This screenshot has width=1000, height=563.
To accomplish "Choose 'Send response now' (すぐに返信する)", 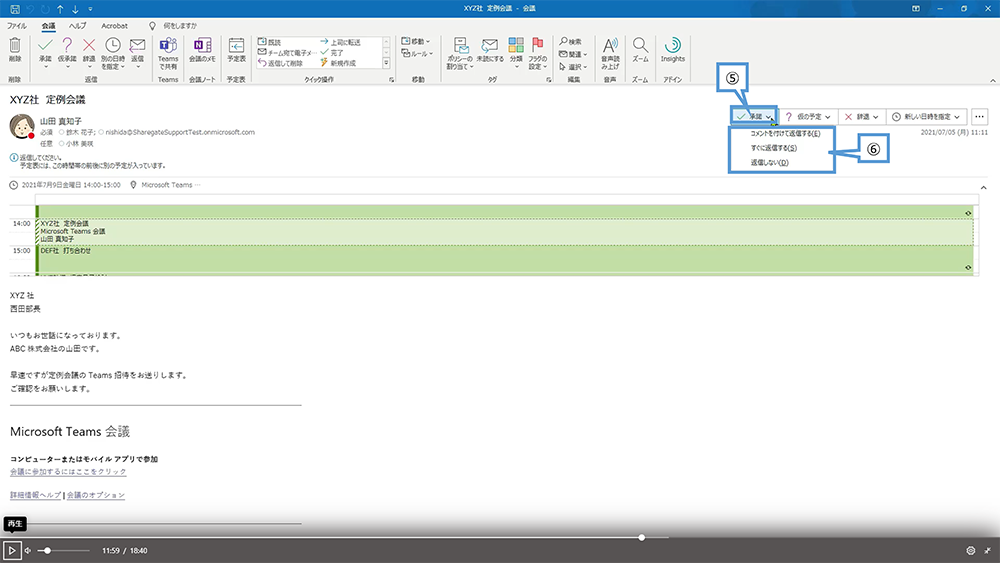I will [x=774, y=148].
